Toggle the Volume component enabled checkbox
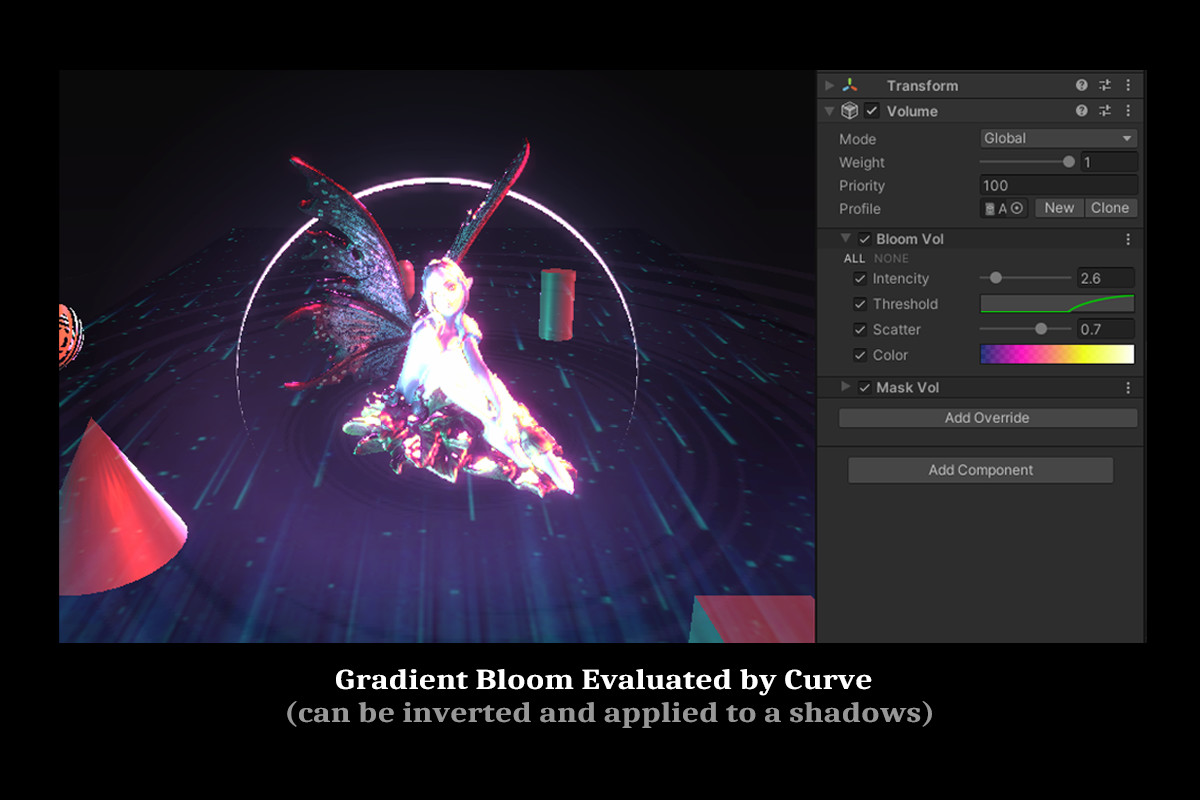This screenshot has width=1200, height=800. click(x=869, y=111)
